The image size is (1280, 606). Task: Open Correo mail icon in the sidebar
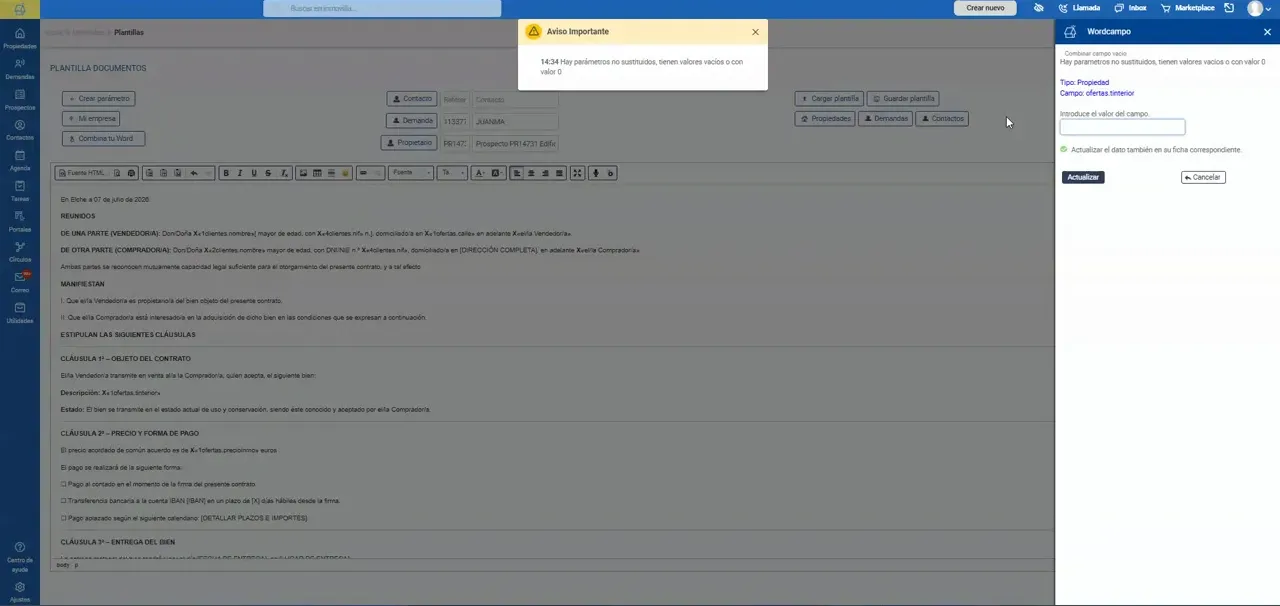(x=20, y=282)
